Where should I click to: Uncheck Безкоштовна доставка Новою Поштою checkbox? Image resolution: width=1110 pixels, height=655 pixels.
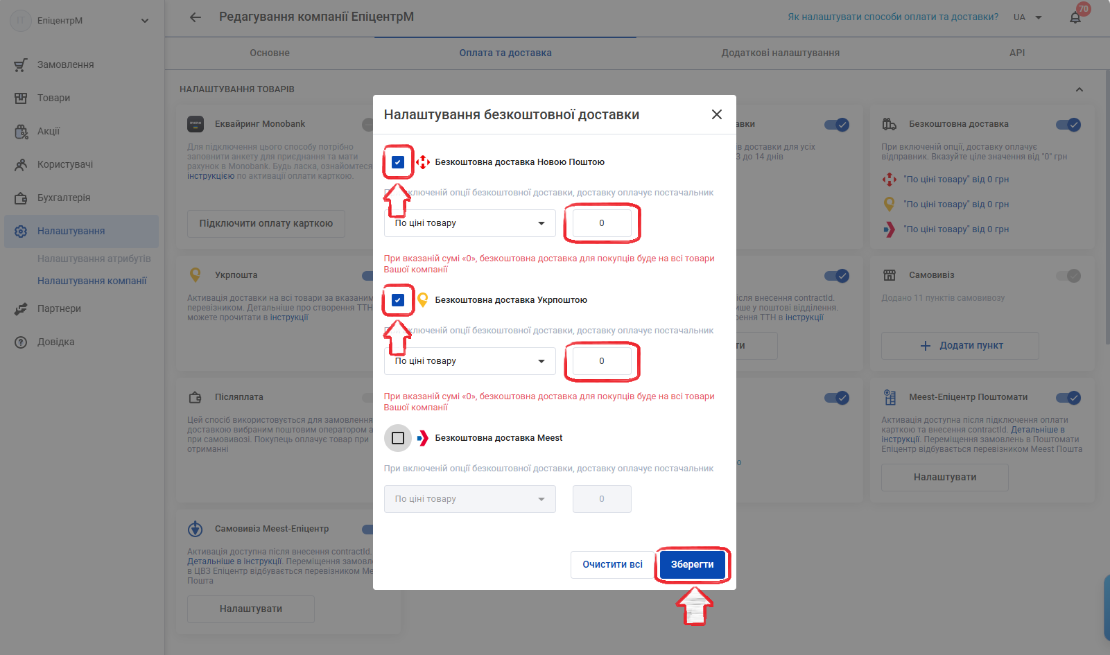coord(398,162)
